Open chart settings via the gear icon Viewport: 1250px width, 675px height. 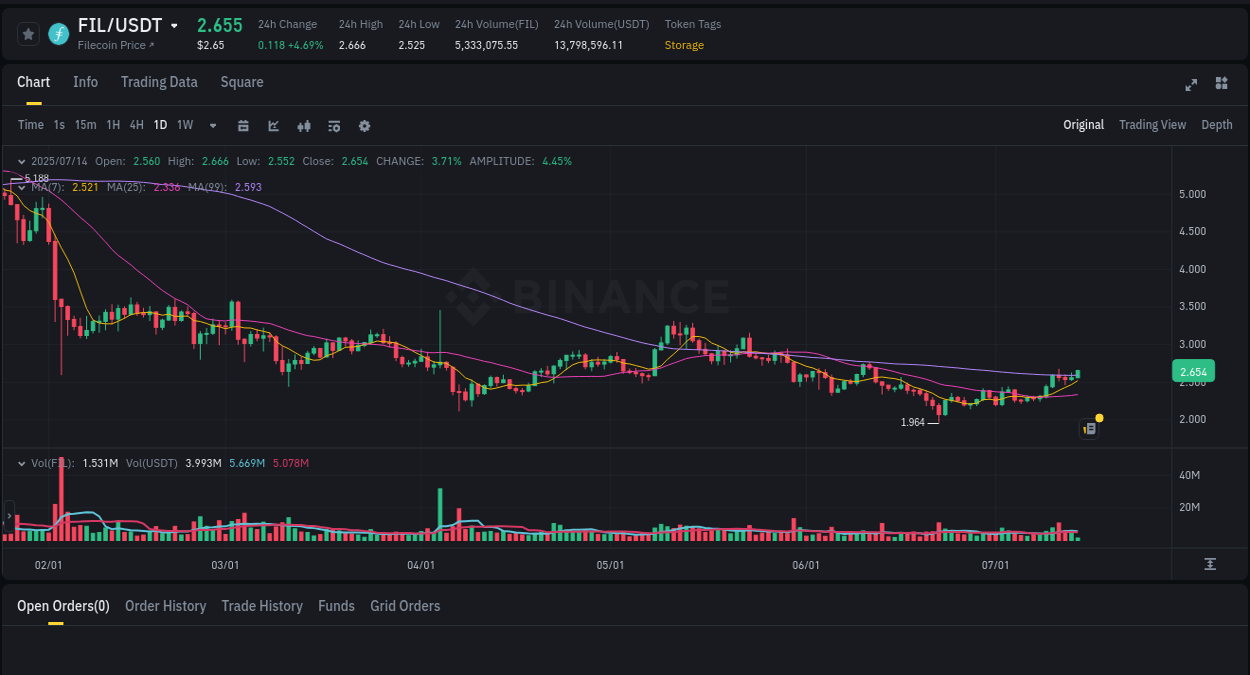[x=363, y=125]
